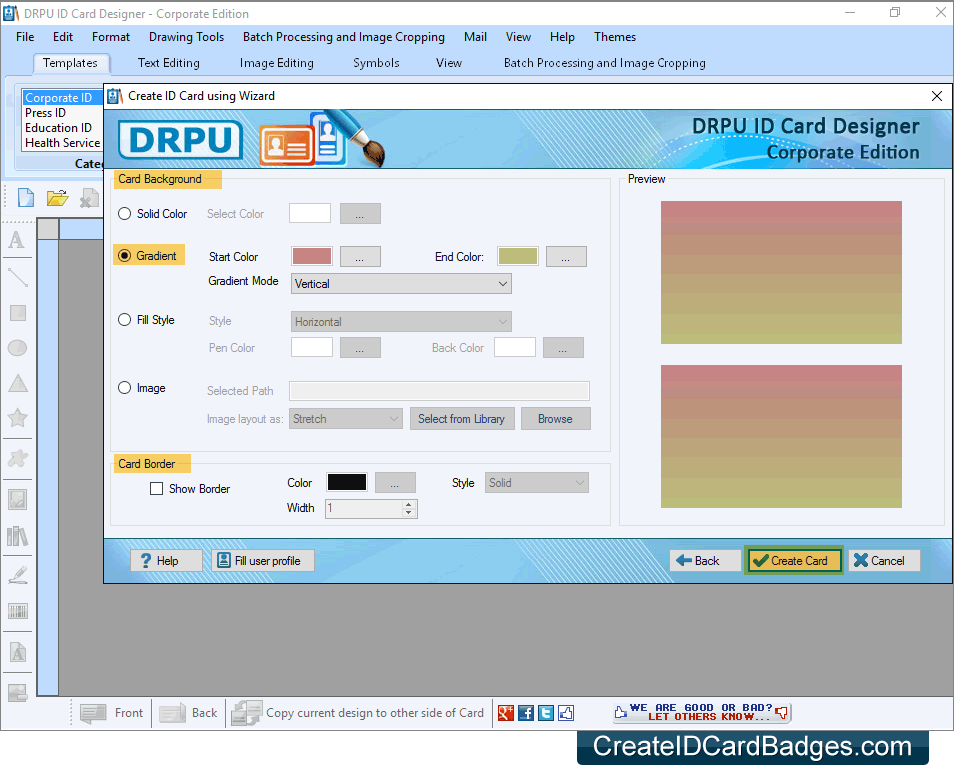The width and height of the screenshot is (954, 765).
Task: Select Press ID in the category list
Action: point(45,113)
